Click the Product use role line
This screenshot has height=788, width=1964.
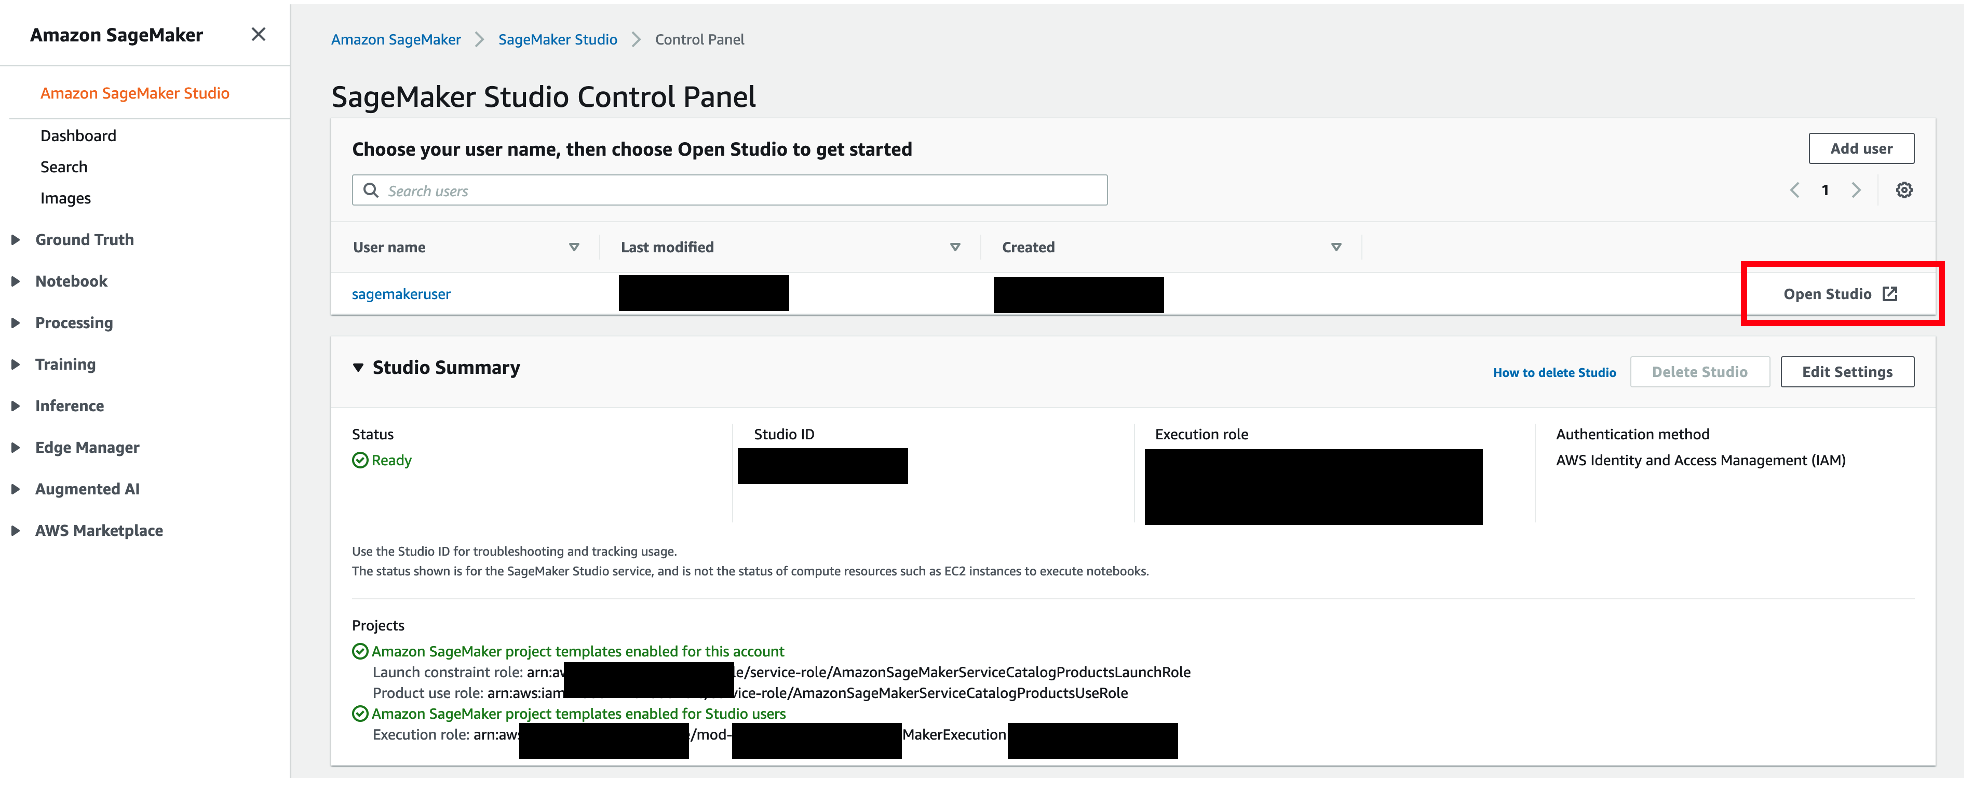point(750,693)
